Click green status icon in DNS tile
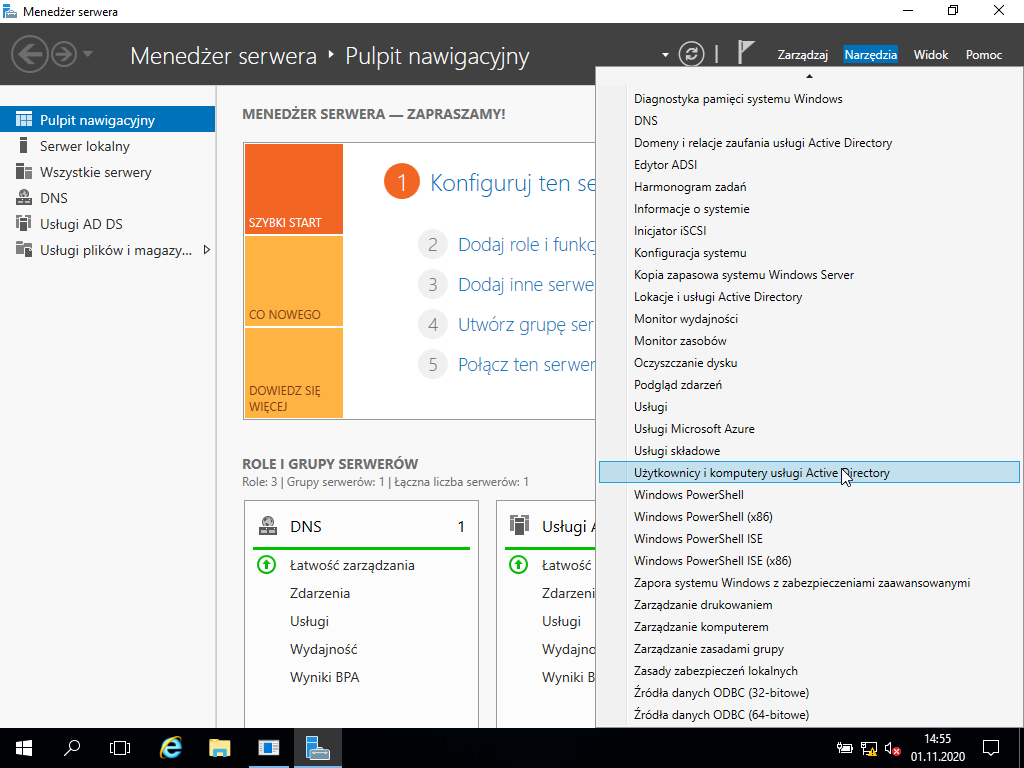The width and height of the screenshot is (1024, 768). [x=266, y=565]
